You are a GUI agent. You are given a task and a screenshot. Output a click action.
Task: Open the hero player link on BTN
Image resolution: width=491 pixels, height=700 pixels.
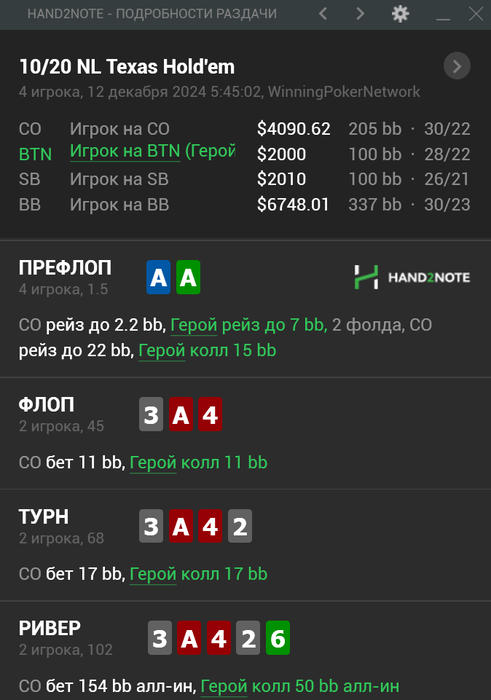pyautogui.click(x=153, y=151)
